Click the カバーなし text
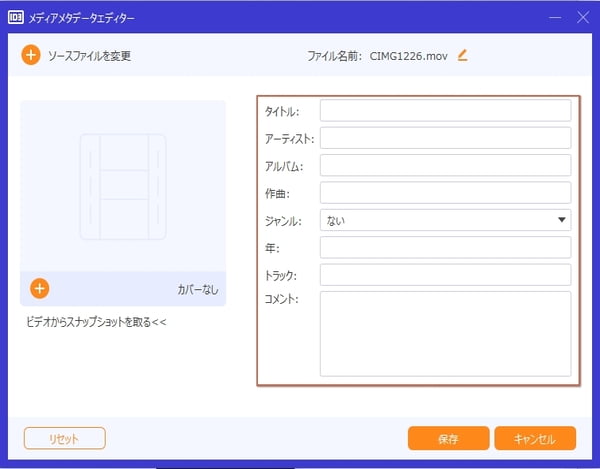The width and height of the screenshot is (600, 469). click(197, 289)
